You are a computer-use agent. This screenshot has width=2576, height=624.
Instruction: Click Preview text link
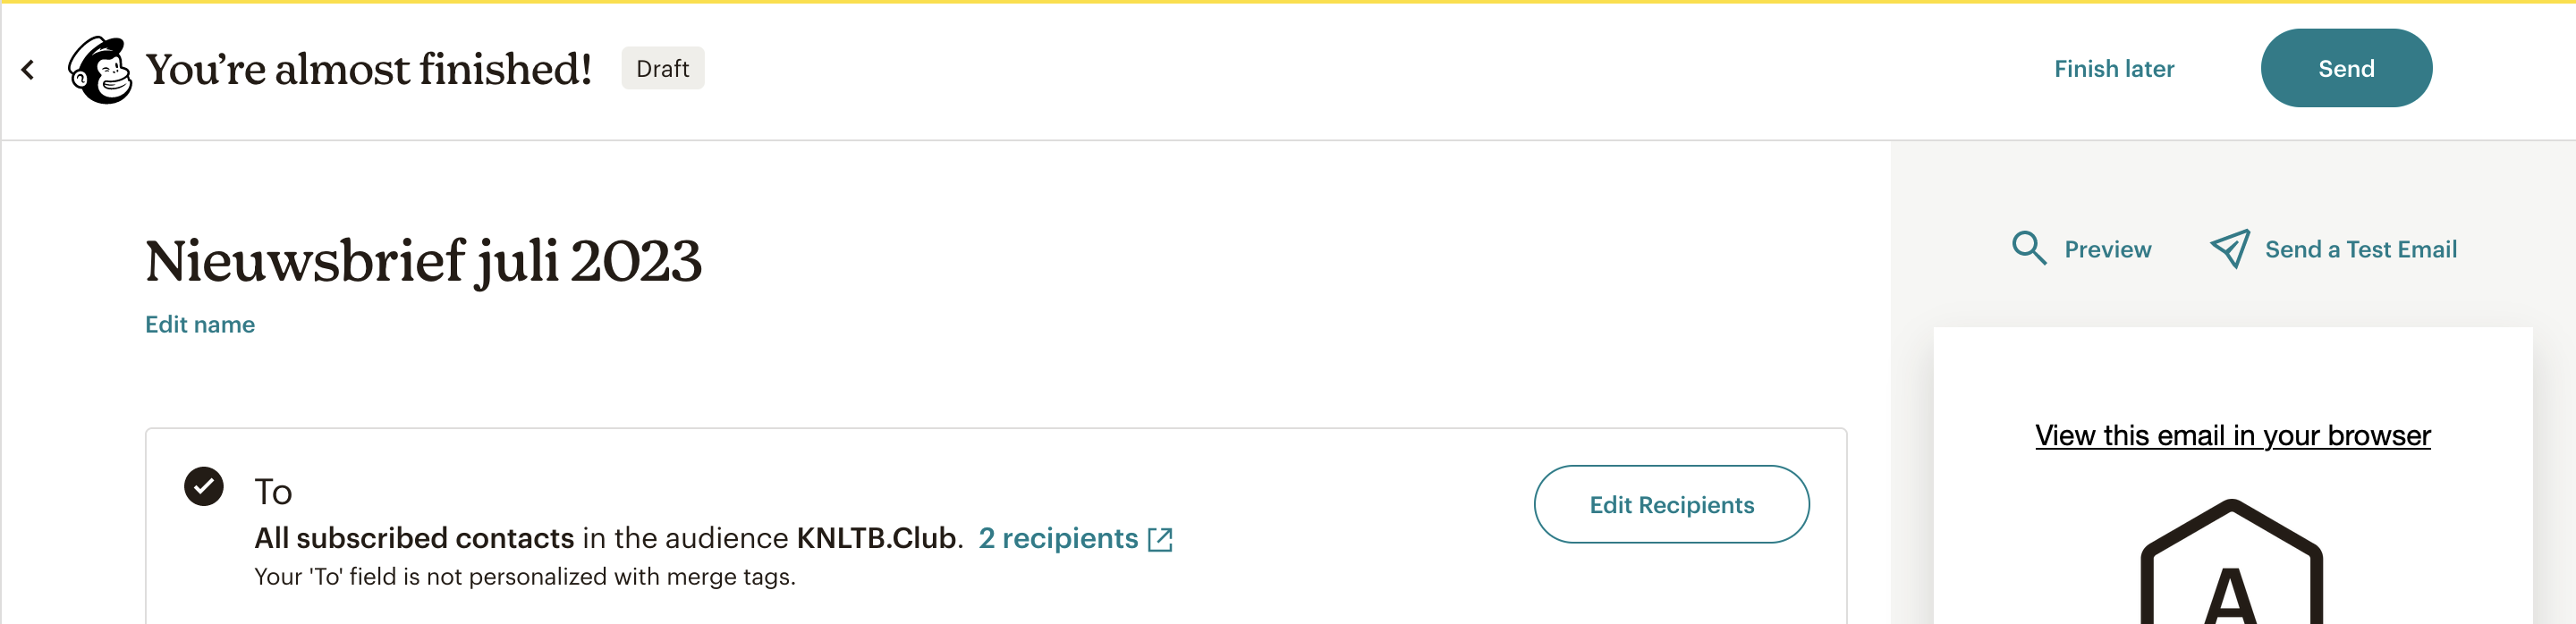coord(2107,249)
